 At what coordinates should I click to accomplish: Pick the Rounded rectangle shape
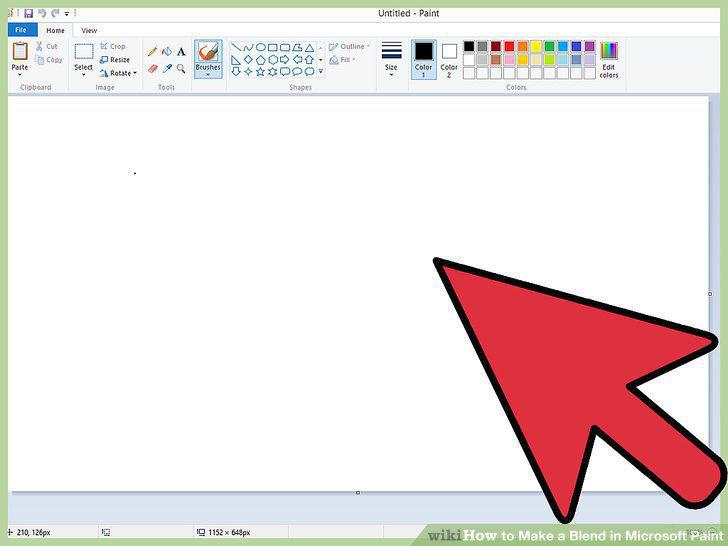pos(285,47)
